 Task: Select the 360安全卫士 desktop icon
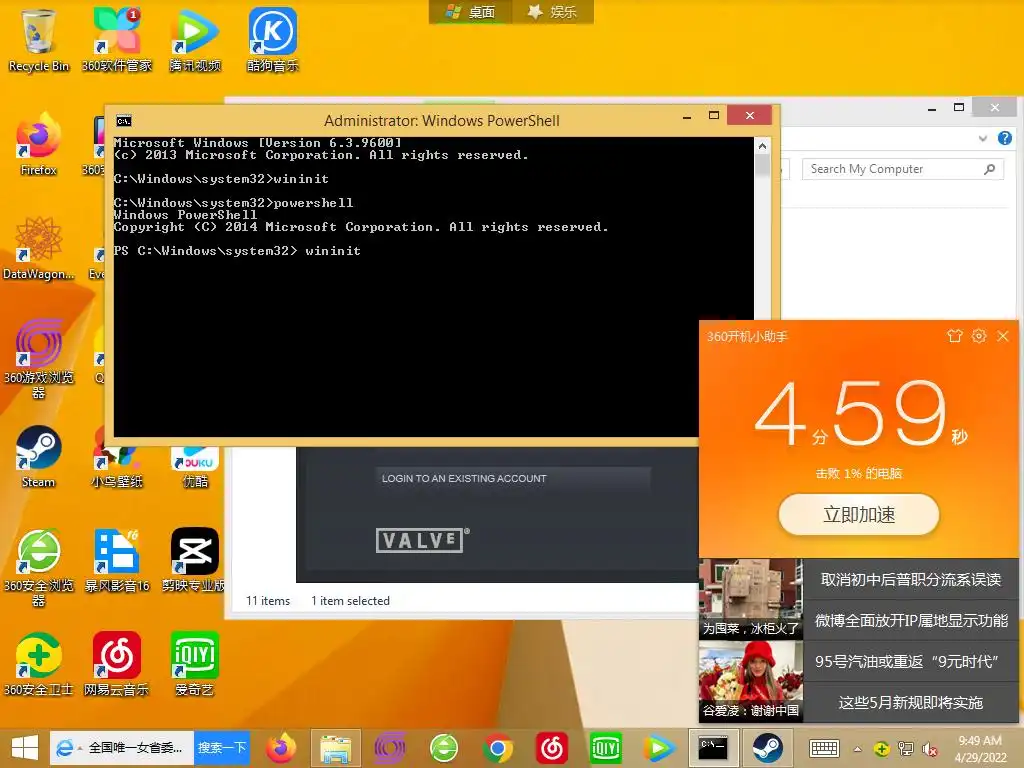(x=39, y=664)
